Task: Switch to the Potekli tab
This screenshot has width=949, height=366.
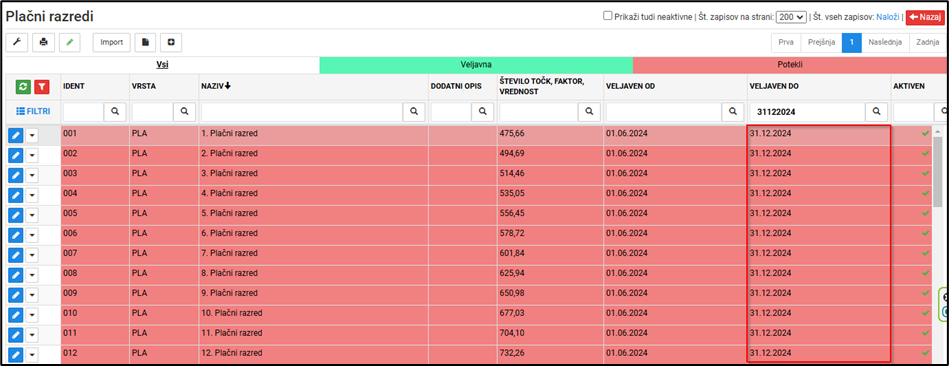Action: tap(790, 65)
